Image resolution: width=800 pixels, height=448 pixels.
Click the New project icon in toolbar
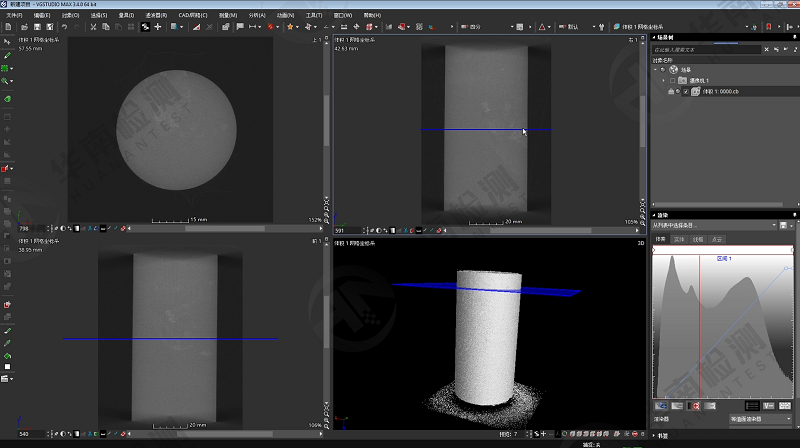tap(8, 27)
